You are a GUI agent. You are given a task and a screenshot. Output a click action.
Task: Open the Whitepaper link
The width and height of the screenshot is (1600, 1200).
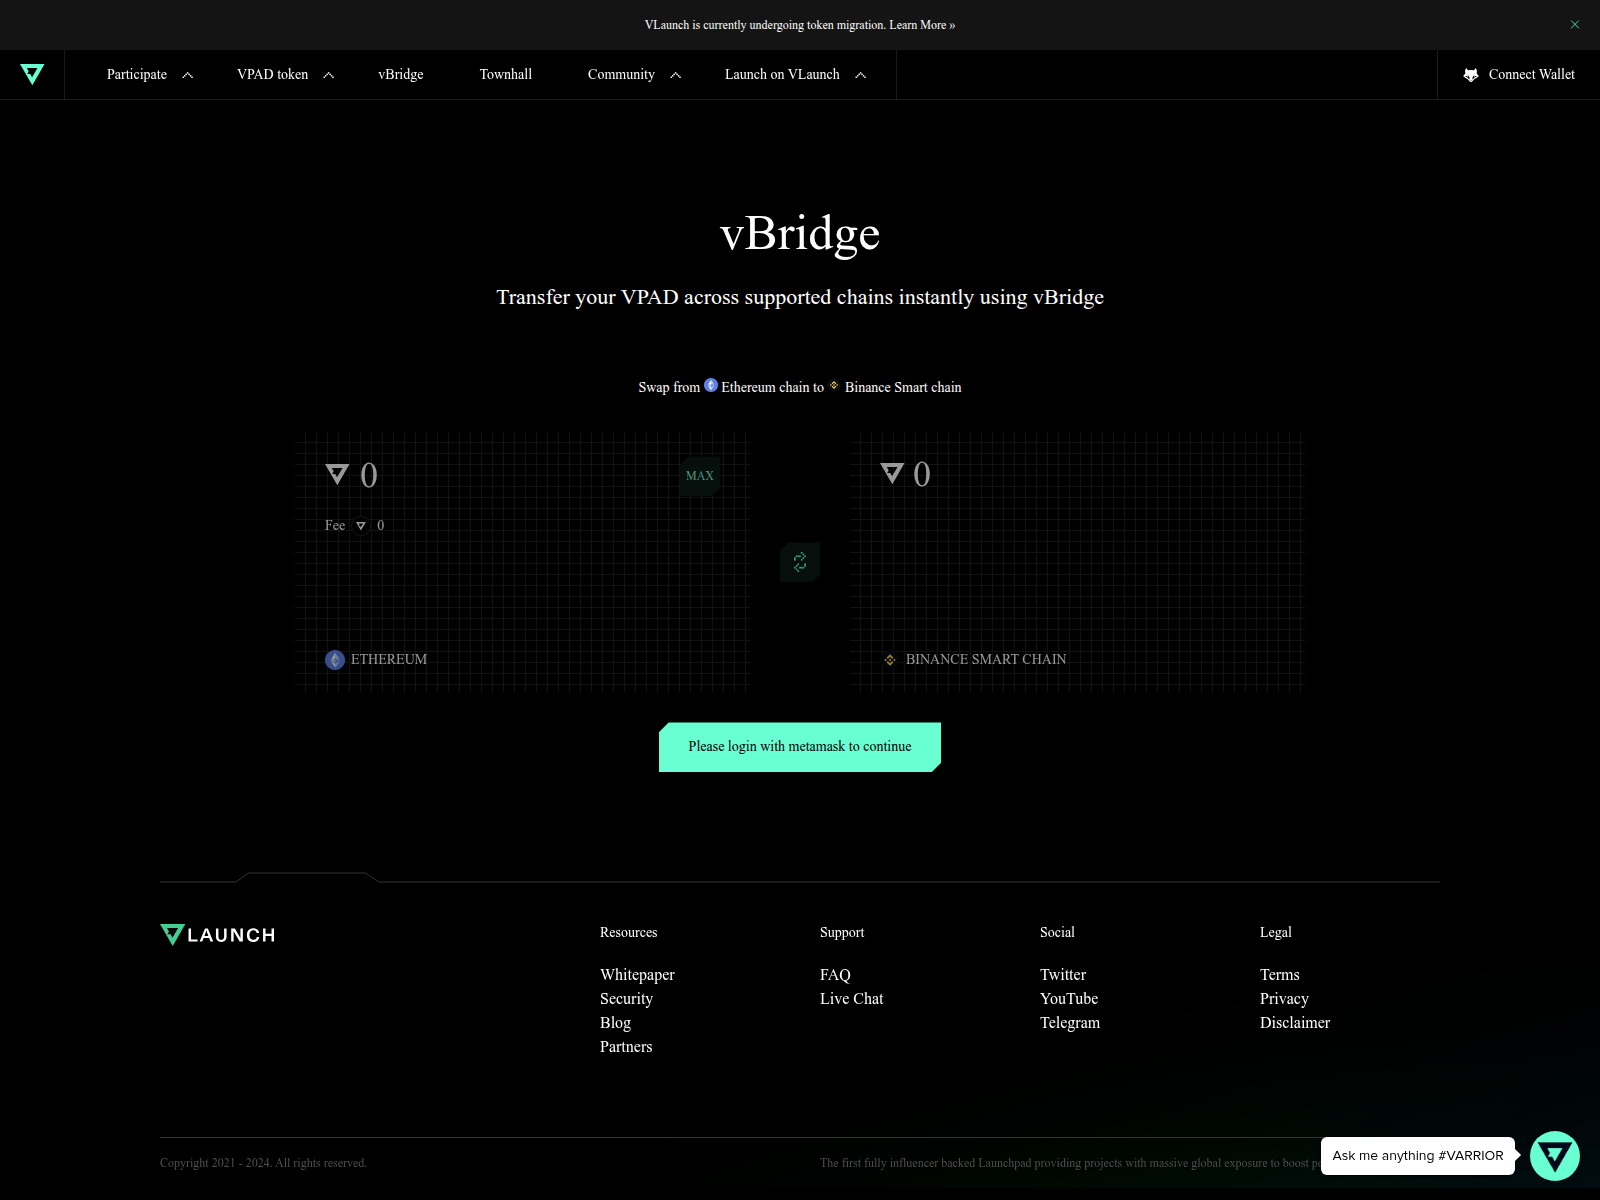point(637,975)
